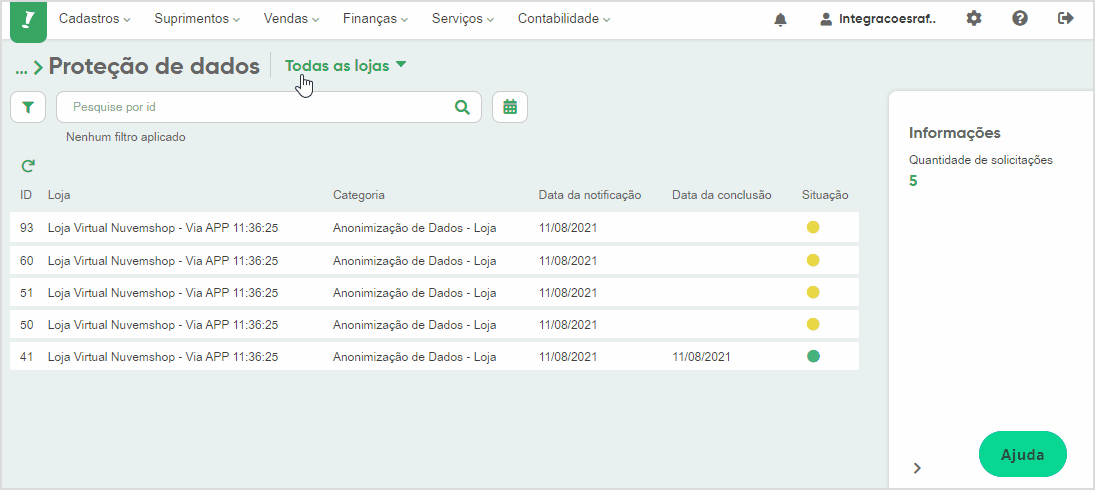
Task: Click Data da notificação column header
Action: click(x=589, y=195)
